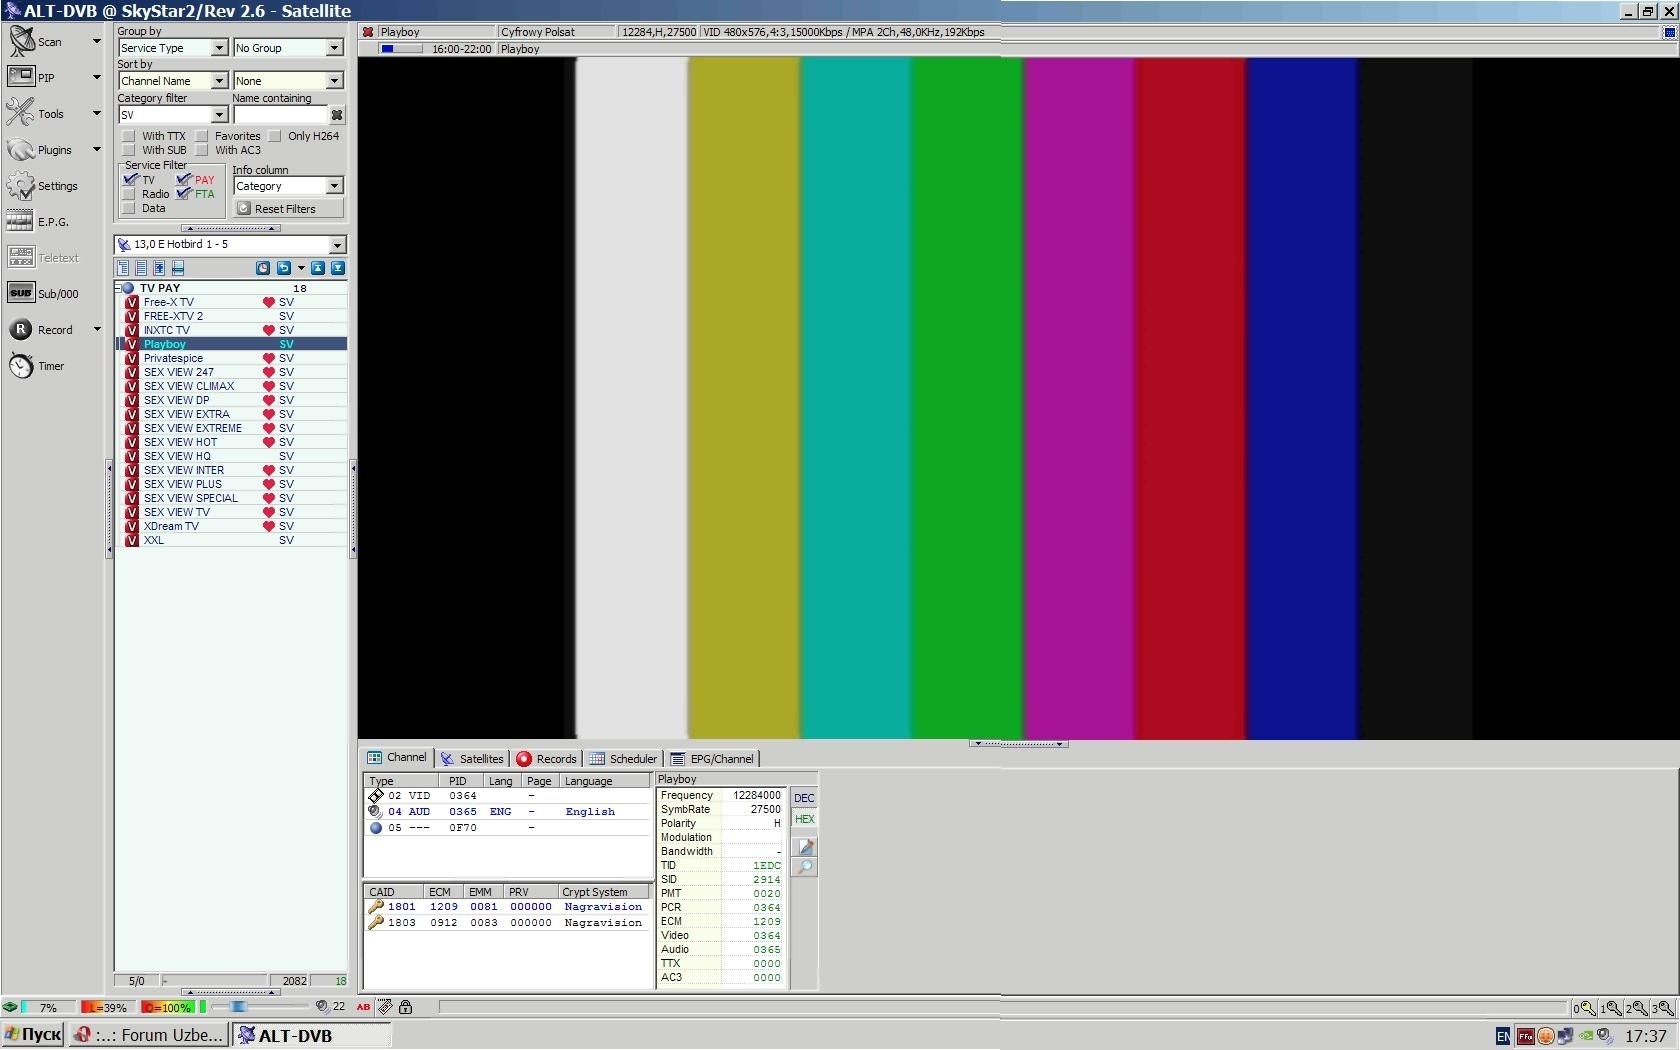1680x1050 pixels.
Task: Adjust the volume slider in status bar
Action: [238, 1007]
